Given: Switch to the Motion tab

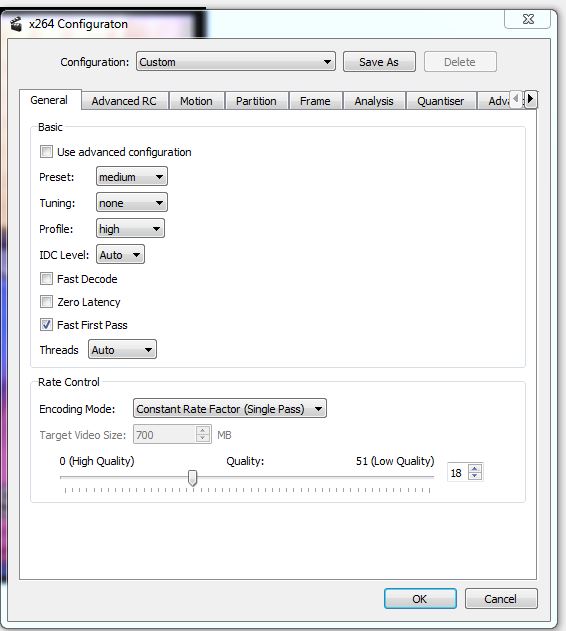Looking at the screenshot, I should pos(196,101).
